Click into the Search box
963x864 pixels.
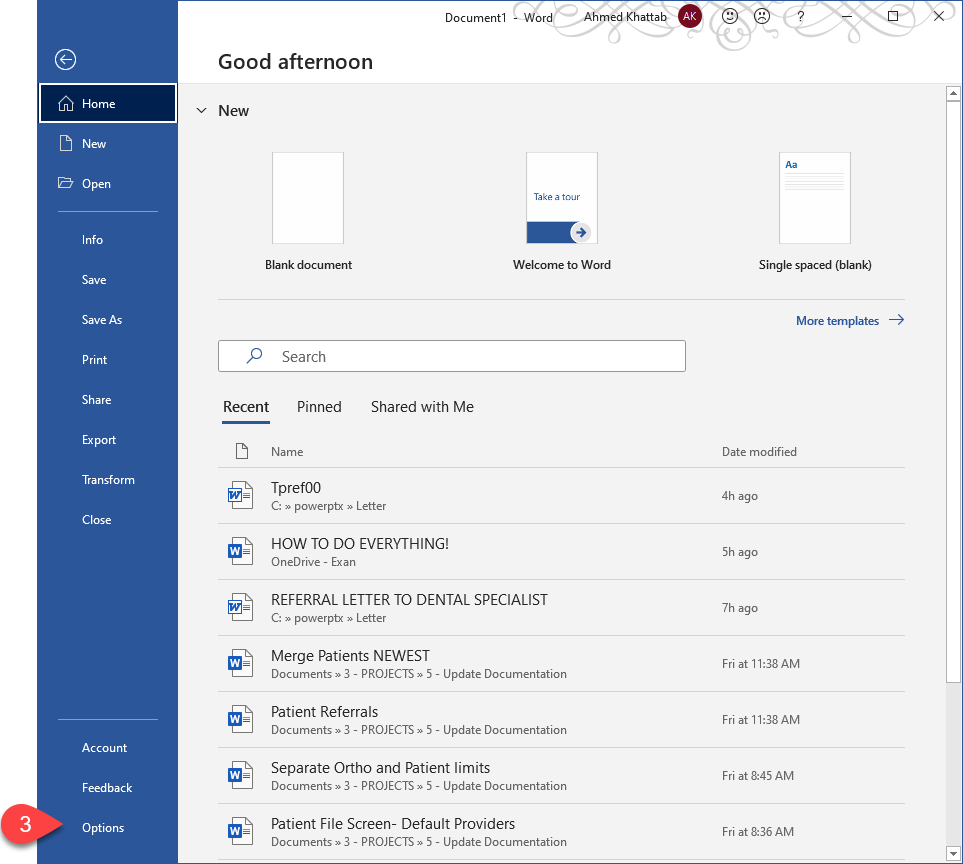(451, 356)
